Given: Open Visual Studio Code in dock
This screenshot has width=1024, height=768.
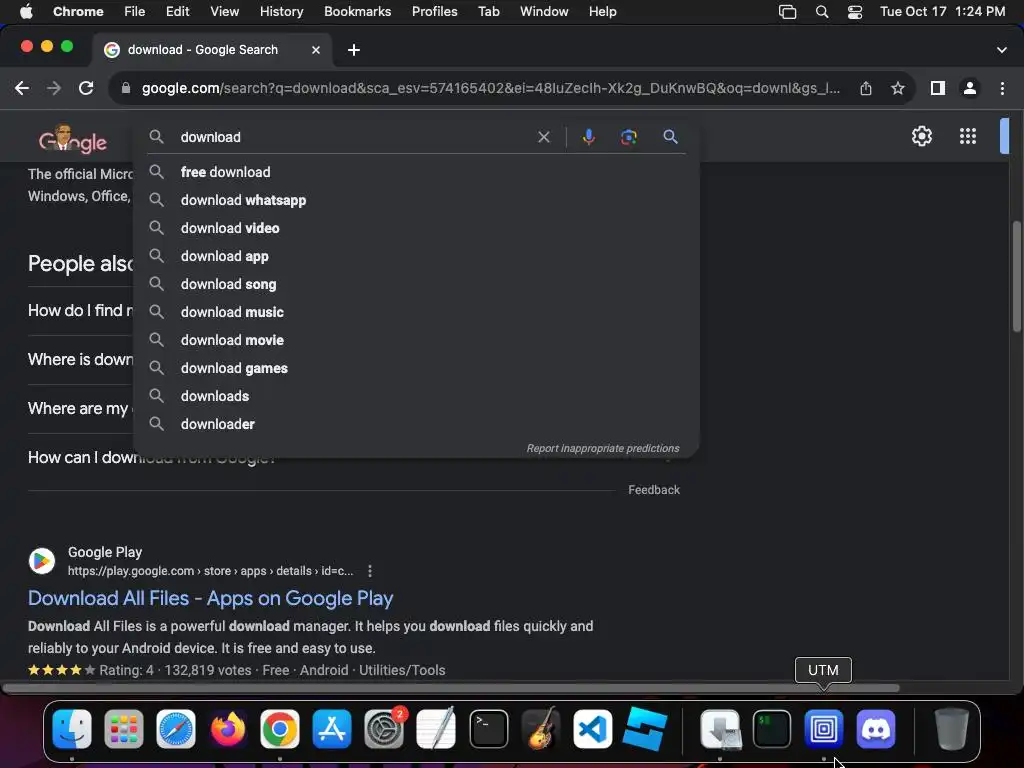Looking at the screenshot, I should tap(593, 729).
